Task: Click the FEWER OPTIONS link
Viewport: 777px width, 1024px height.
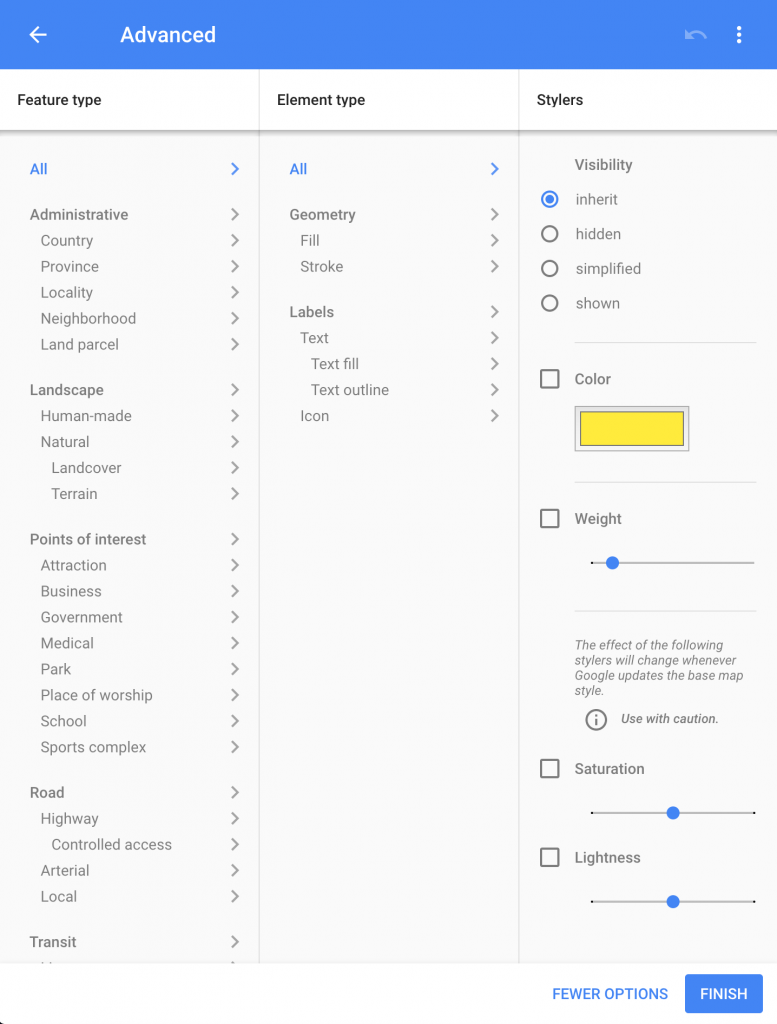Action: pyautogui.click(x=610, y=994)
